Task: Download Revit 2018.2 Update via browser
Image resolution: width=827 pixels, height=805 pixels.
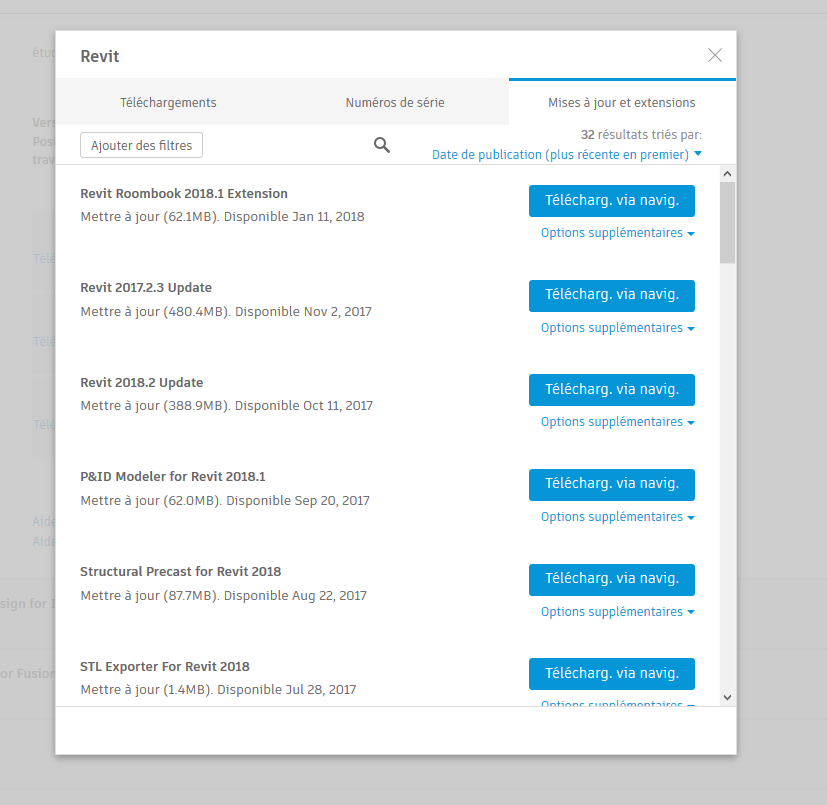Action: coord(611,390)
